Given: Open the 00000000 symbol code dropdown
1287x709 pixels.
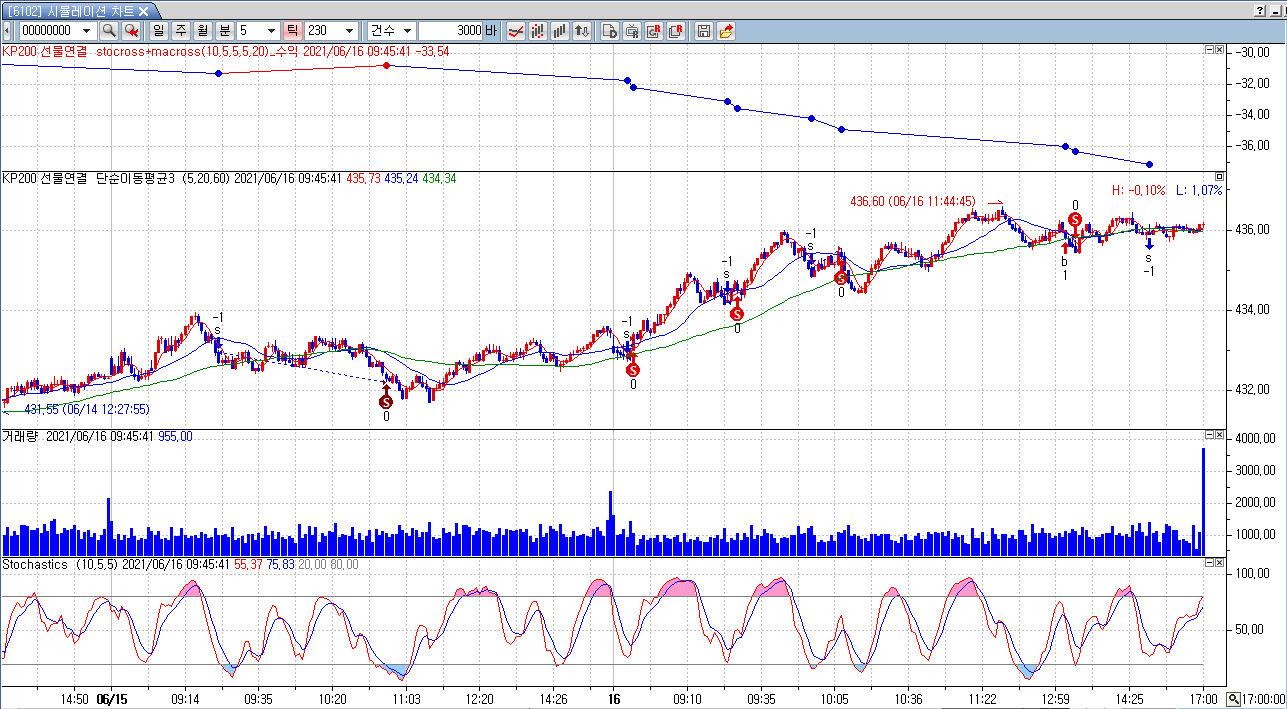Looking at the screenshot, I should tap(86, 31).
